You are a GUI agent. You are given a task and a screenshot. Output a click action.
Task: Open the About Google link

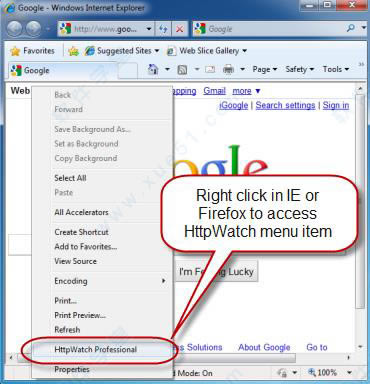(264, 347)
